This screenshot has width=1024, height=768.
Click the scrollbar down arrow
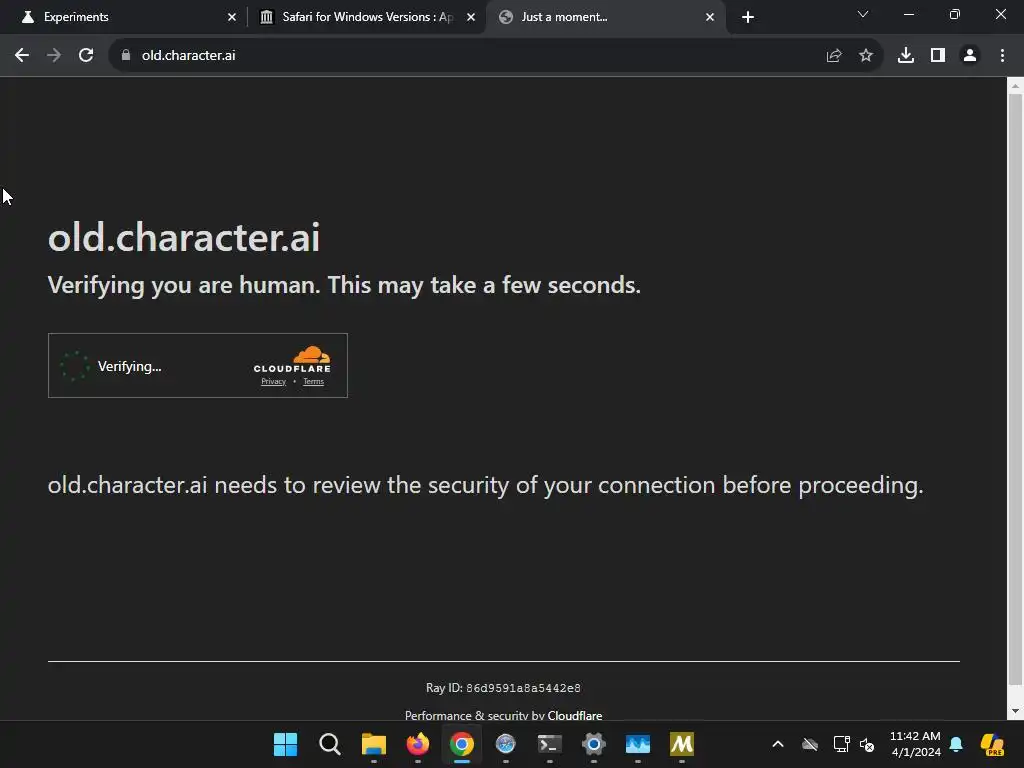(x=1015, y=711)
